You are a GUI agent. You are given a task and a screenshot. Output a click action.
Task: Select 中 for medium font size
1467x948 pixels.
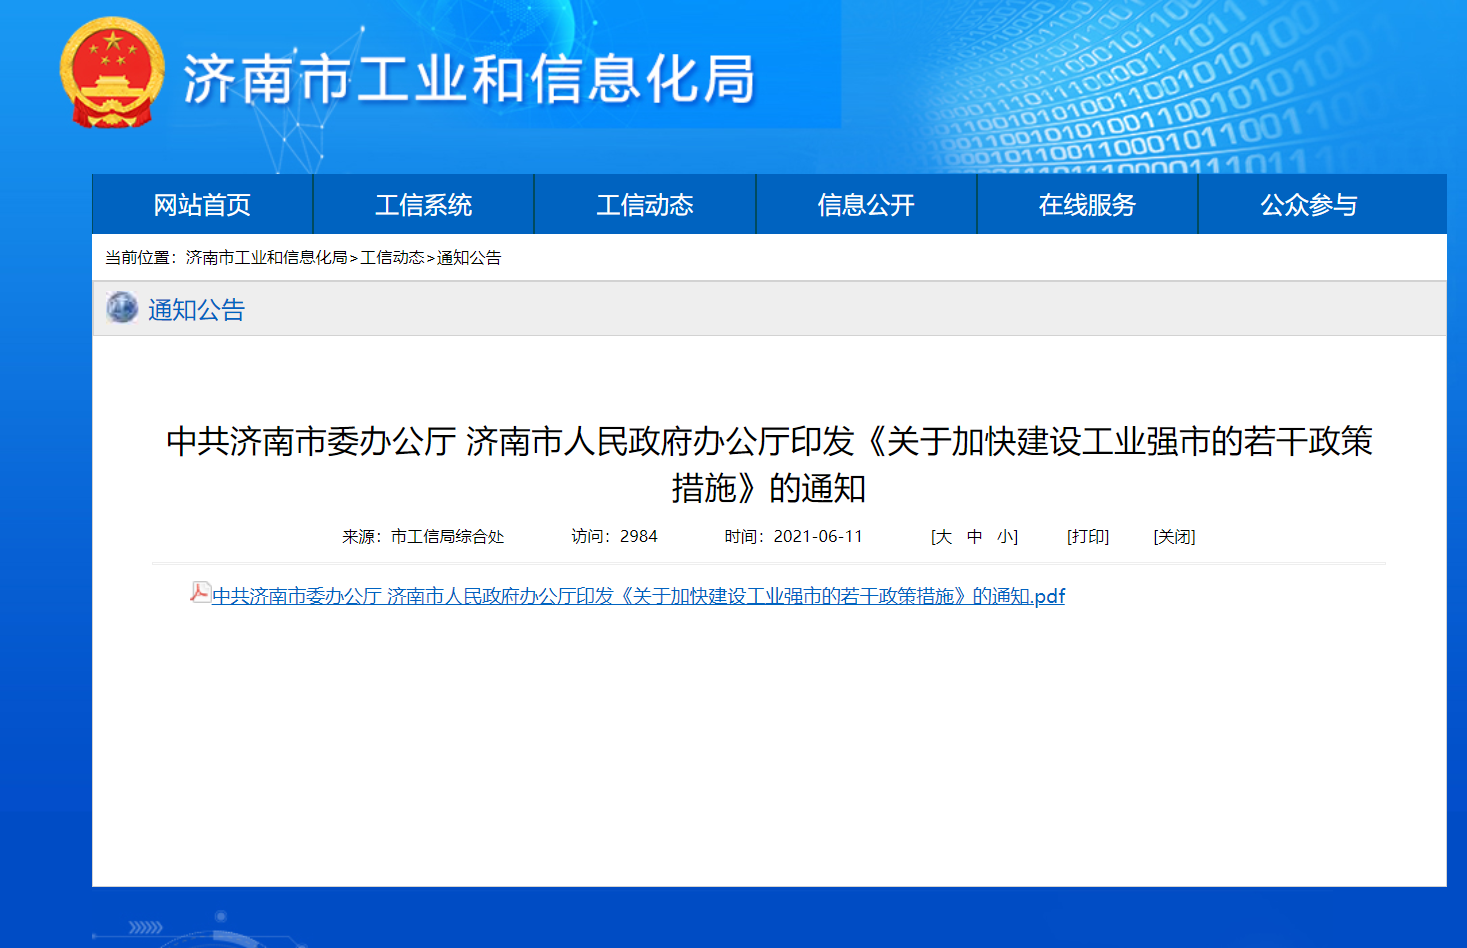coord(973,536)
